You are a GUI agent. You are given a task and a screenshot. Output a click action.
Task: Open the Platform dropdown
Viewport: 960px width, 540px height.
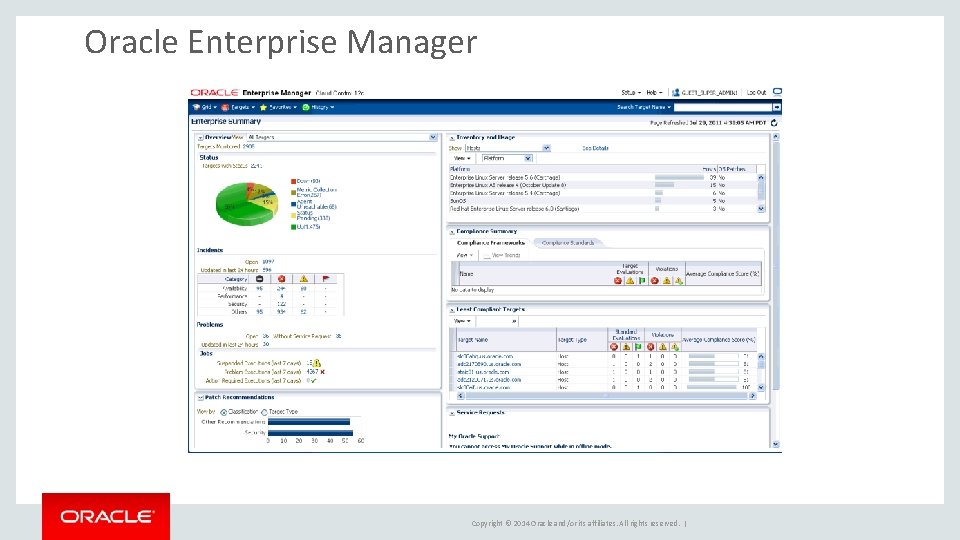point(506,158)
